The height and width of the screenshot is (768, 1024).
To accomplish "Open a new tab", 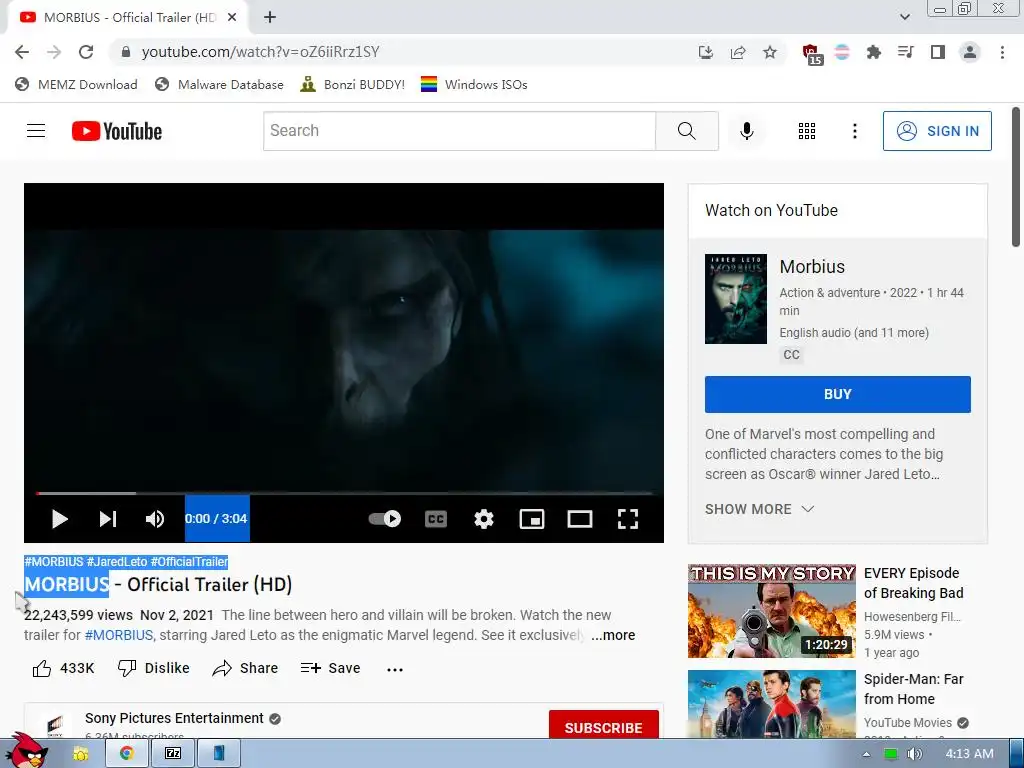I will pyautogui.click(x=270, y=17).
